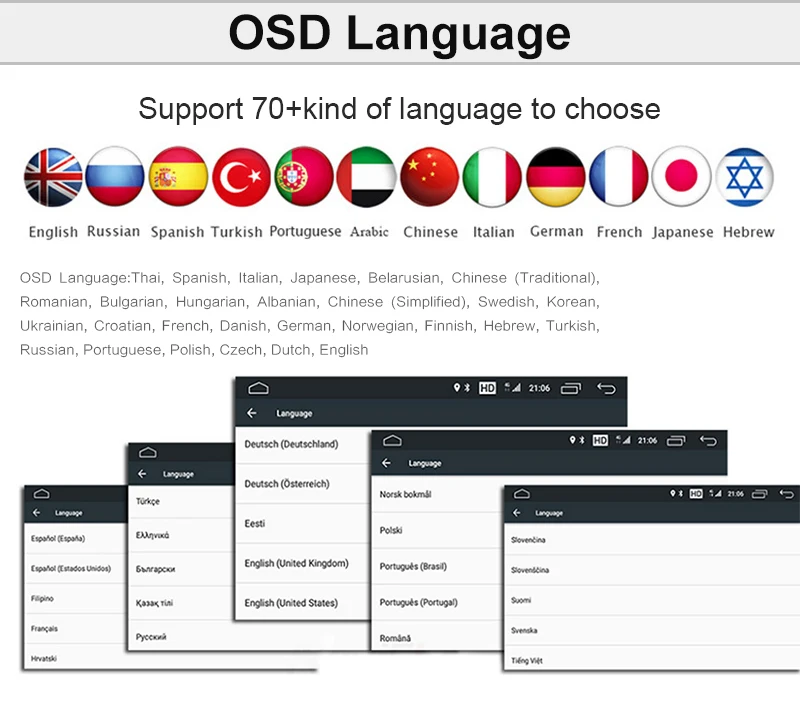The width and height of the screenshot is (800, 709).
Task: Tap the Israeli flag for Hebrew
Action: coord(747,178)
